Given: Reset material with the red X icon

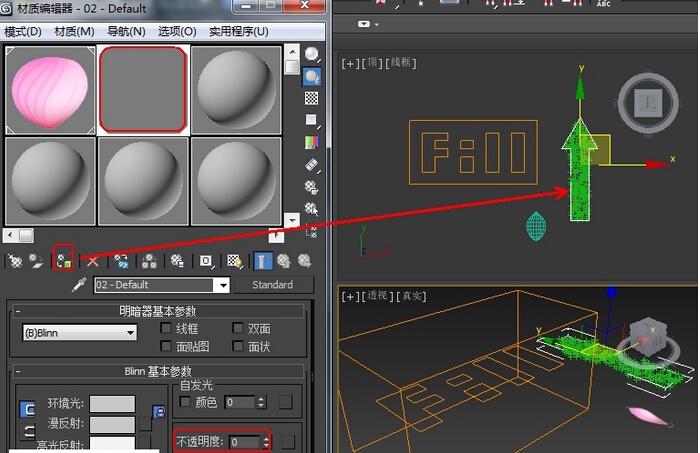Looking at the screenshot, I should 92,261.
